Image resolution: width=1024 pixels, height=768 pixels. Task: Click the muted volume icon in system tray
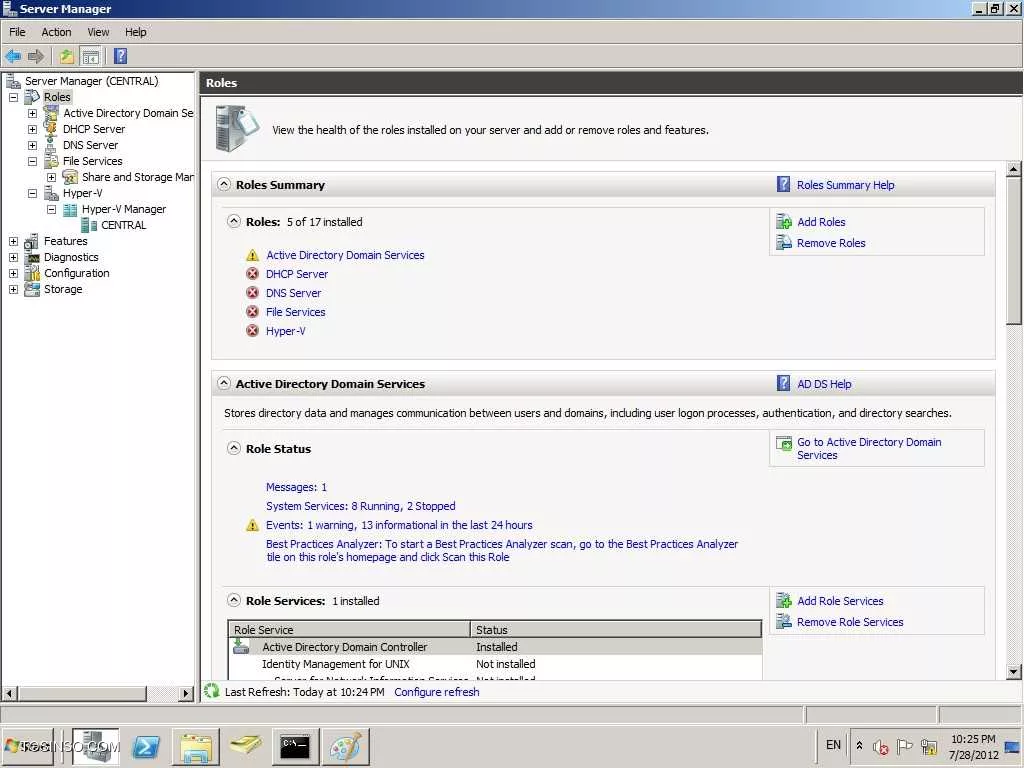(881, 746)
